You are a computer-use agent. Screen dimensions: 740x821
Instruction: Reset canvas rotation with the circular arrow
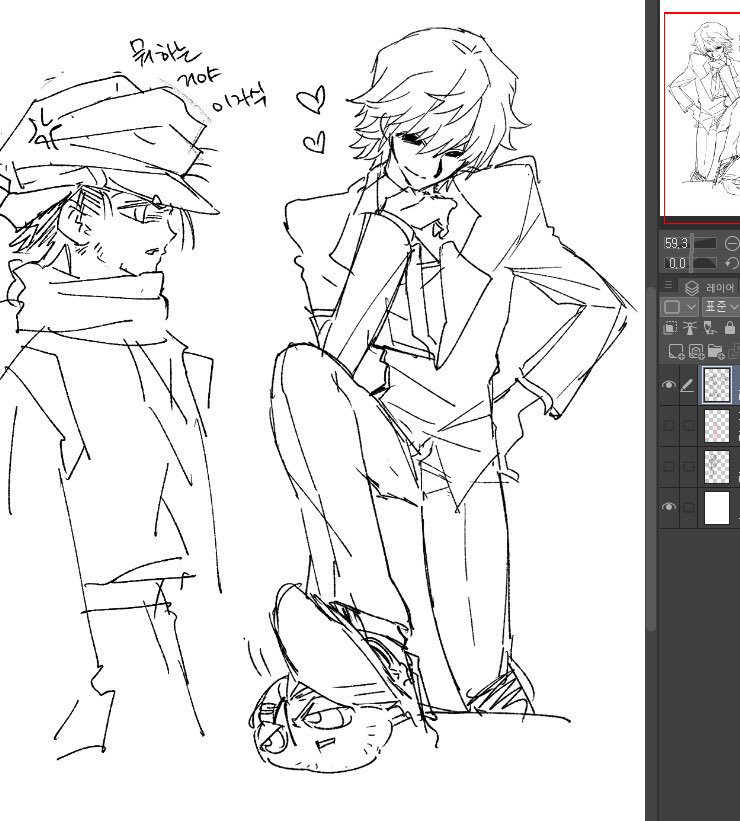coord(732,263)
